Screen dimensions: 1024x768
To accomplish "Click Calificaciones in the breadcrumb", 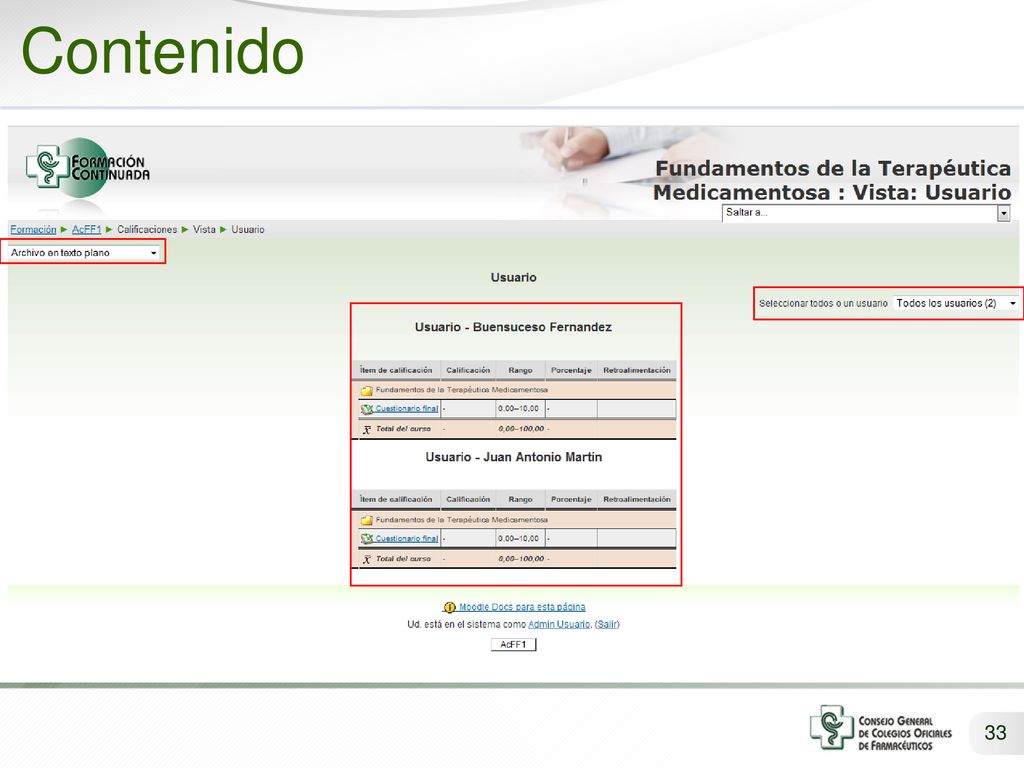I will pyautogui.click(x=147, y=230).
